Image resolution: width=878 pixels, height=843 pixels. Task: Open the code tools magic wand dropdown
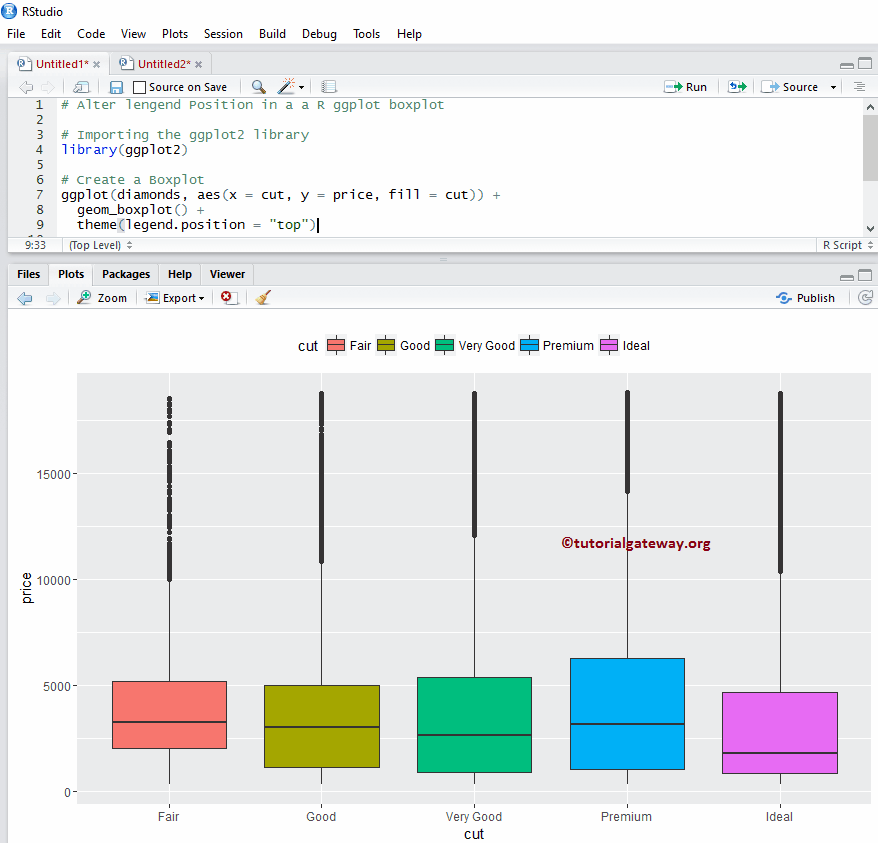291,87
